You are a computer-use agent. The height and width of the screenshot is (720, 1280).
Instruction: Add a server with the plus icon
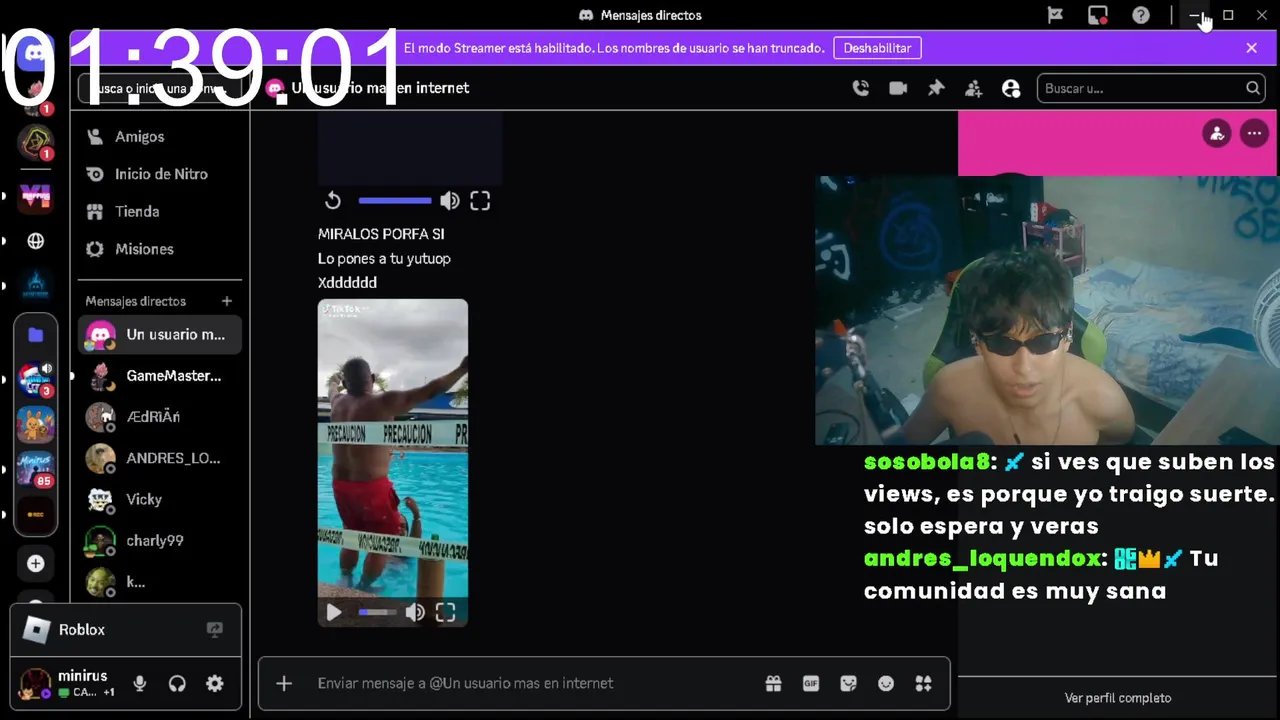pos(35,564)
